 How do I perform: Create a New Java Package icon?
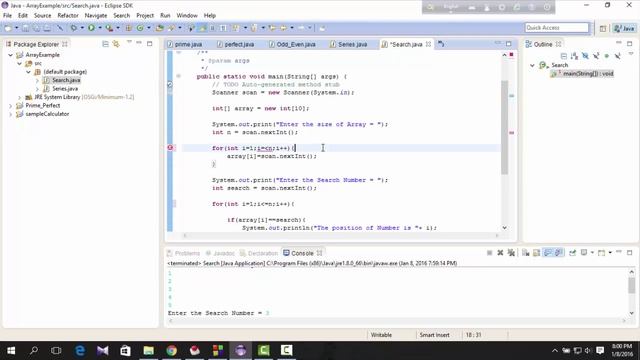(x=129, y=28)
